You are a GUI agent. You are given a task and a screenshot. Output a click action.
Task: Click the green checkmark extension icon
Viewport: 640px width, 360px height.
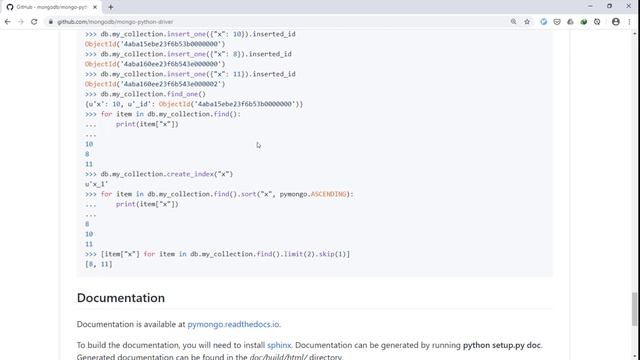[584, 22]
